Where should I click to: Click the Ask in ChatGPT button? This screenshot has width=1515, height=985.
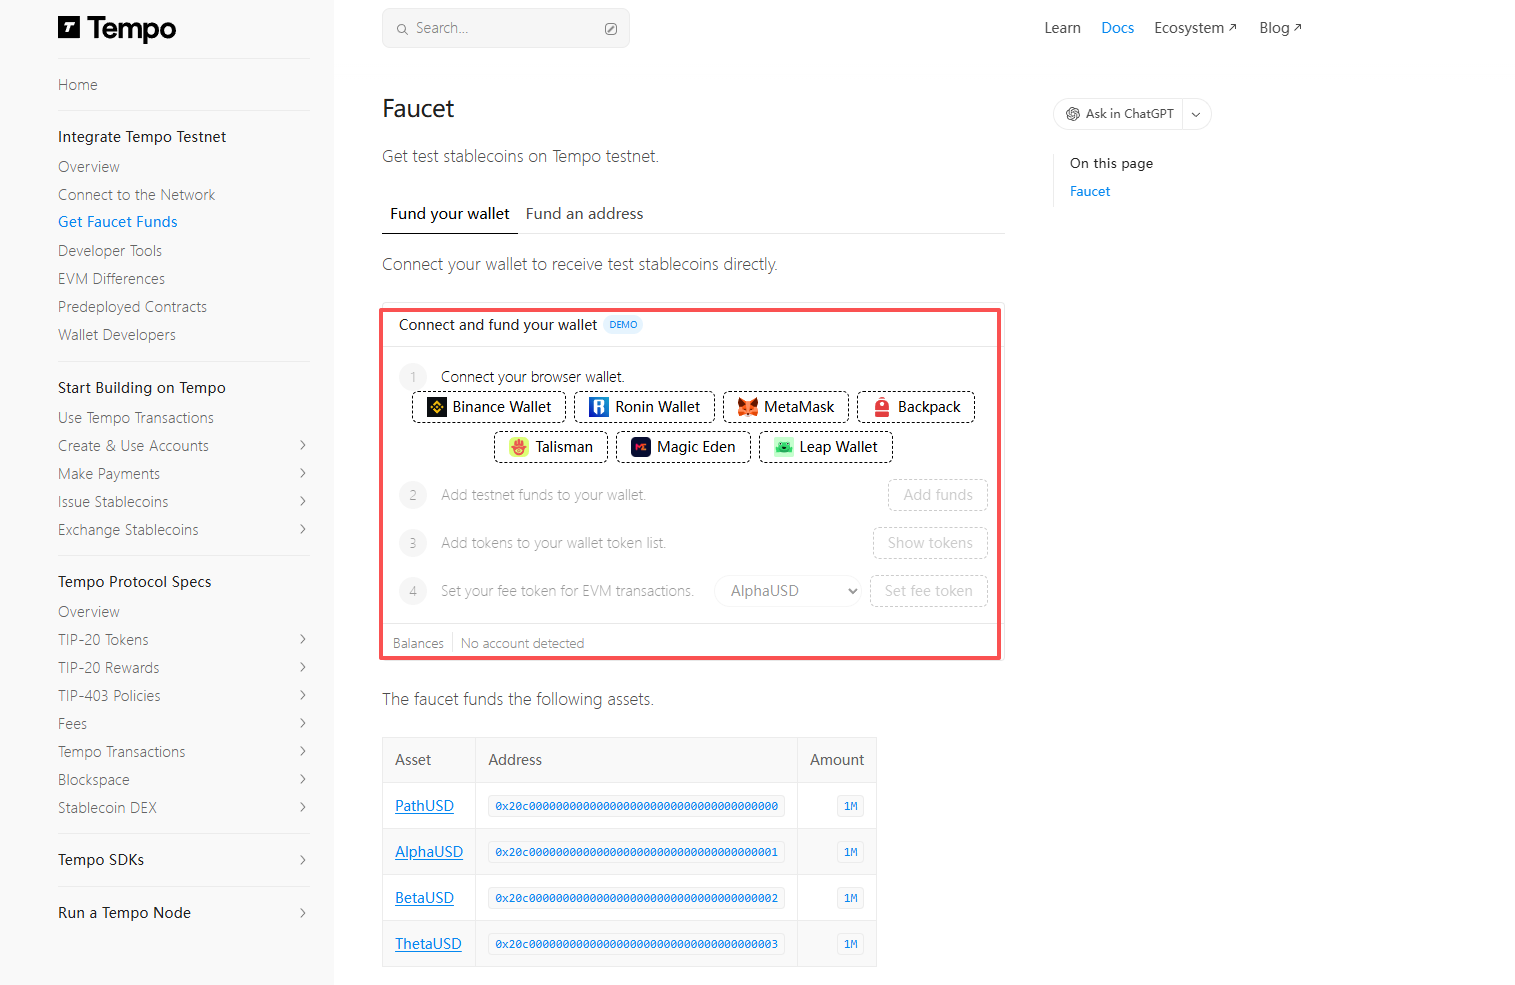(1119, 114)
